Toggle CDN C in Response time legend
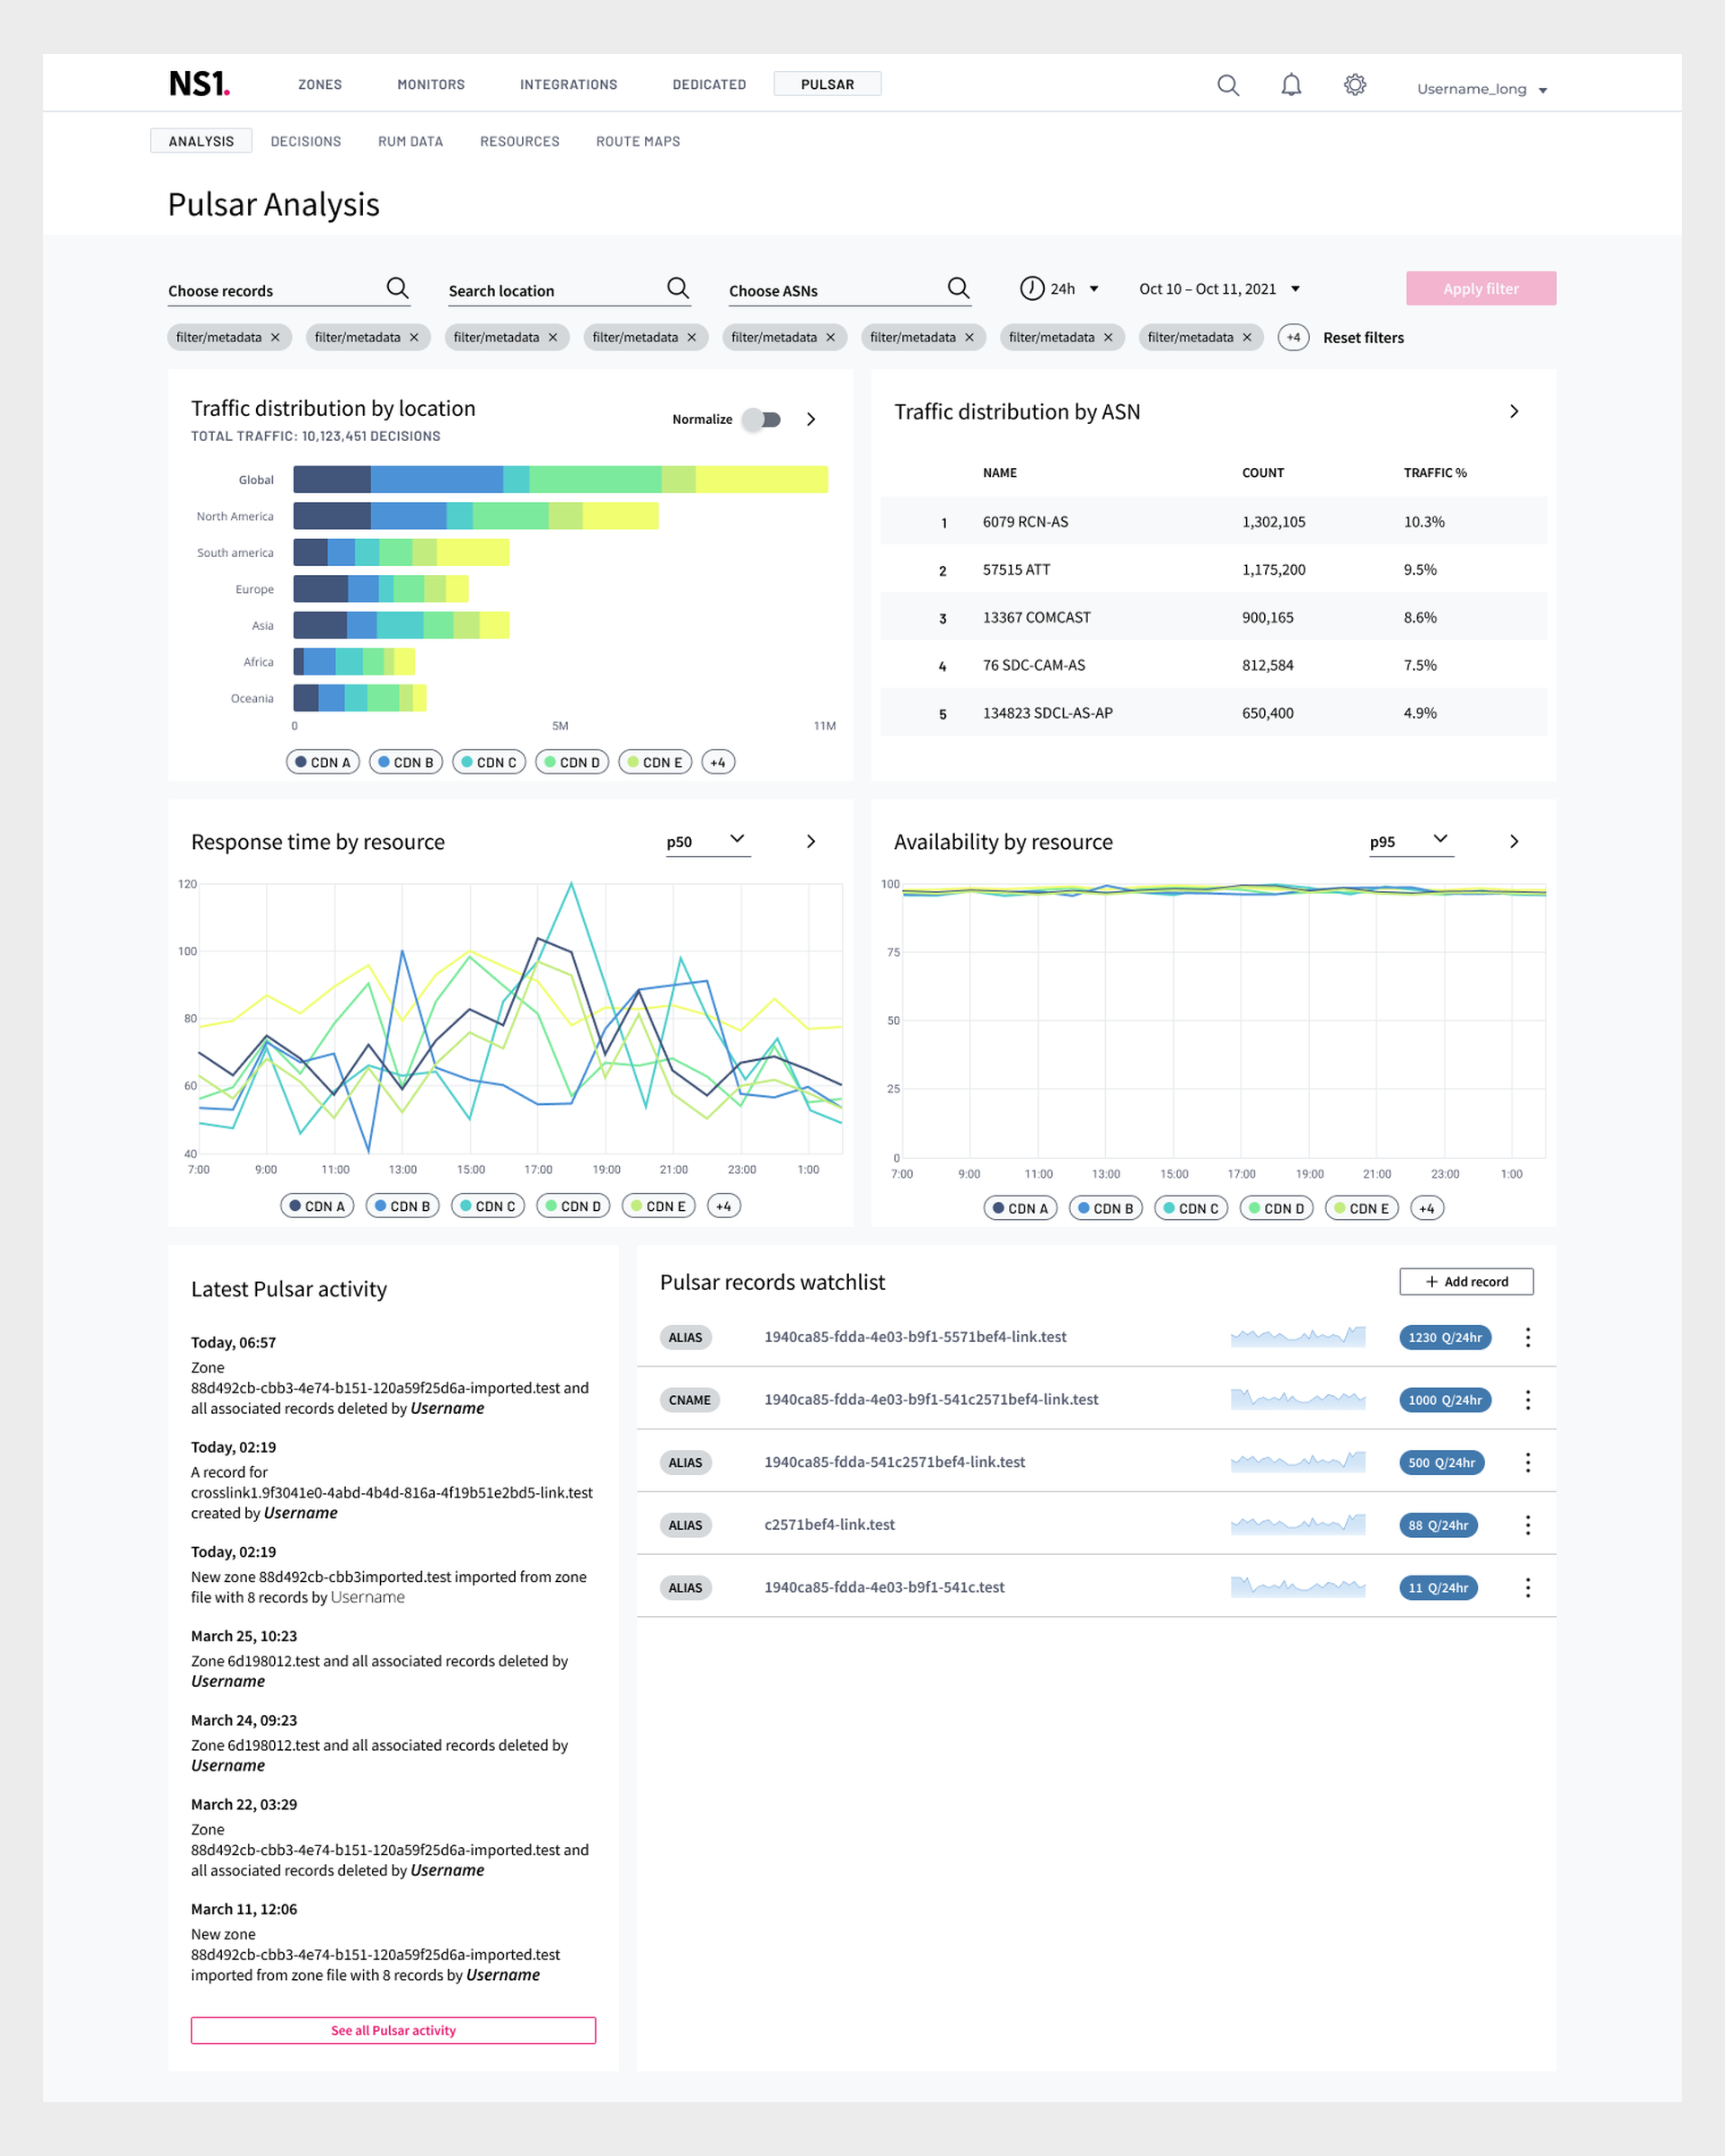Screen dimensions: 1725x2156 tap(488, 1207)
